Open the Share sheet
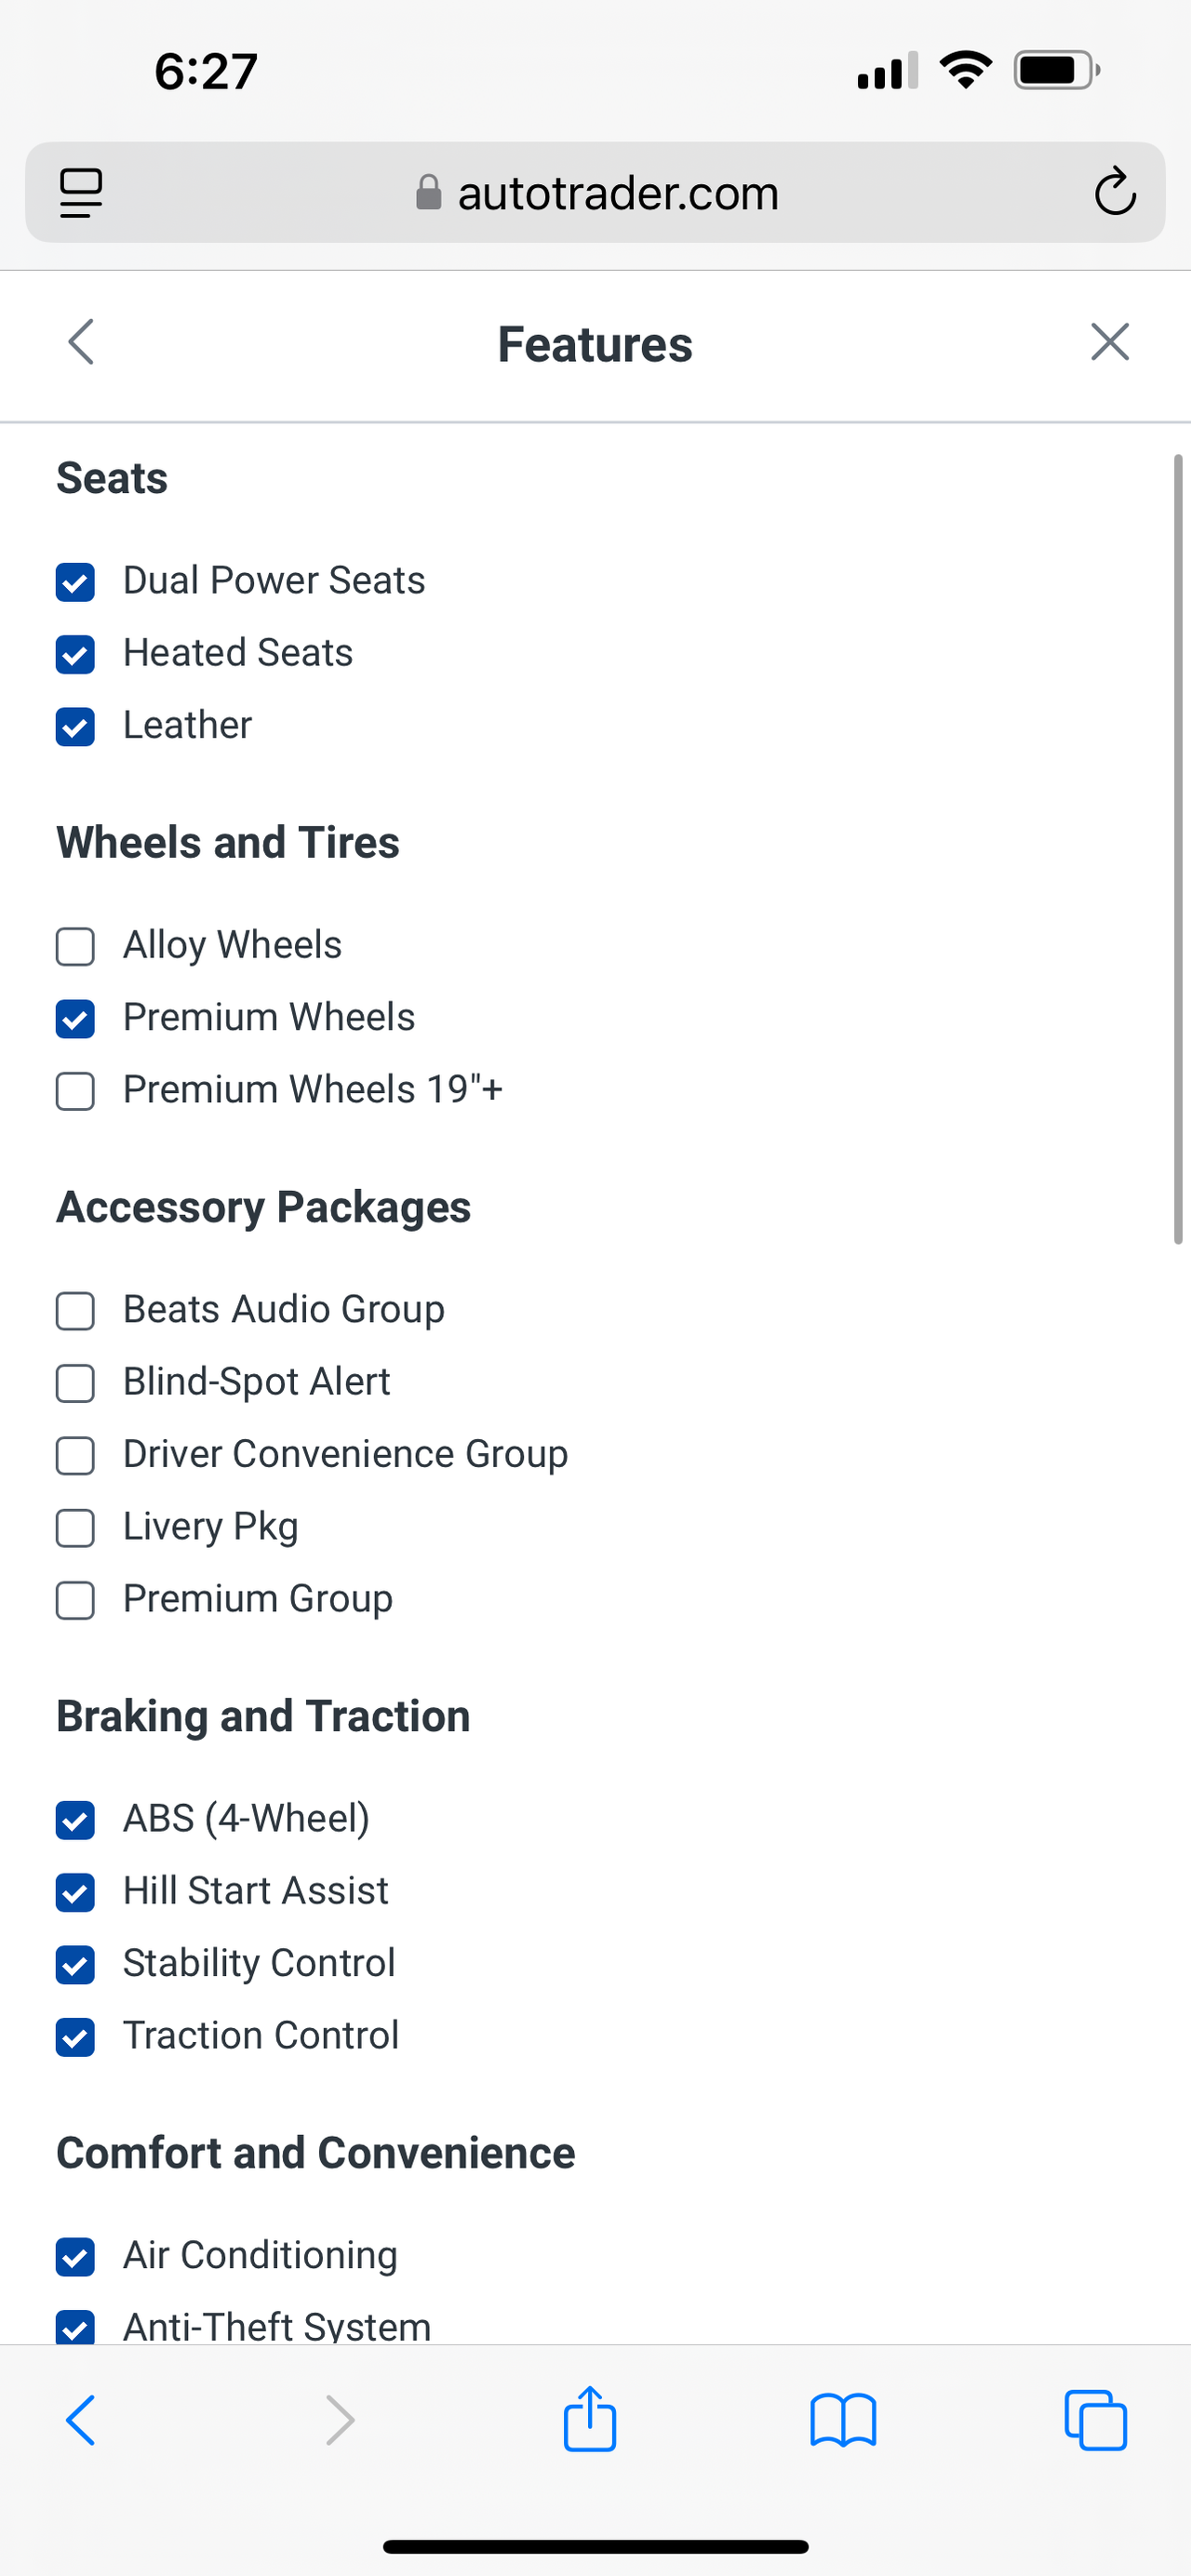The height and width of the screenshot is (2576, 1191). (x=590, y=2419)
